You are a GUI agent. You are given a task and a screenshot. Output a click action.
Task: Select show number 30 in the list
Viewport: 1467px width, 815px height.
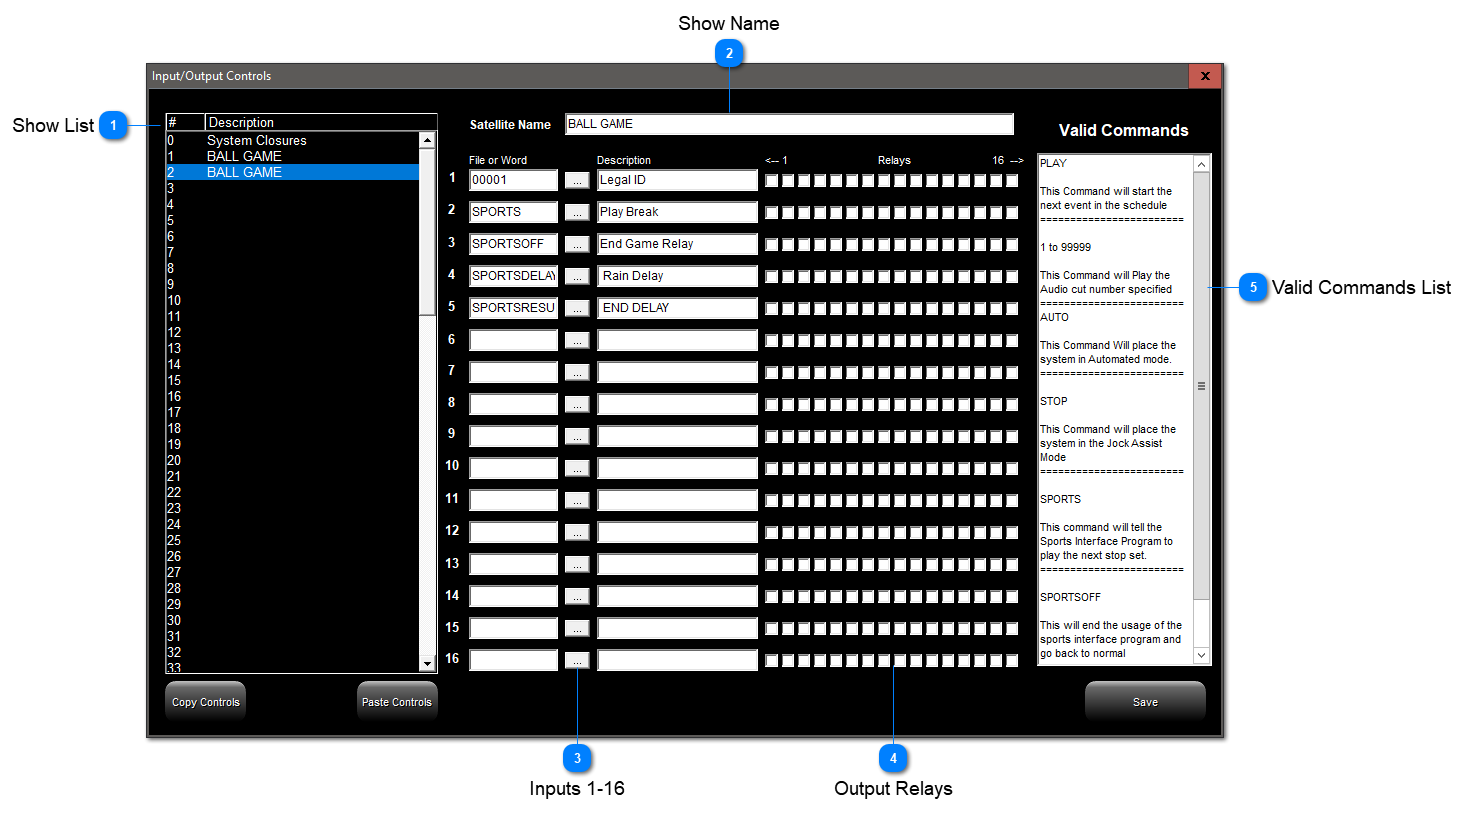[292, 620]
